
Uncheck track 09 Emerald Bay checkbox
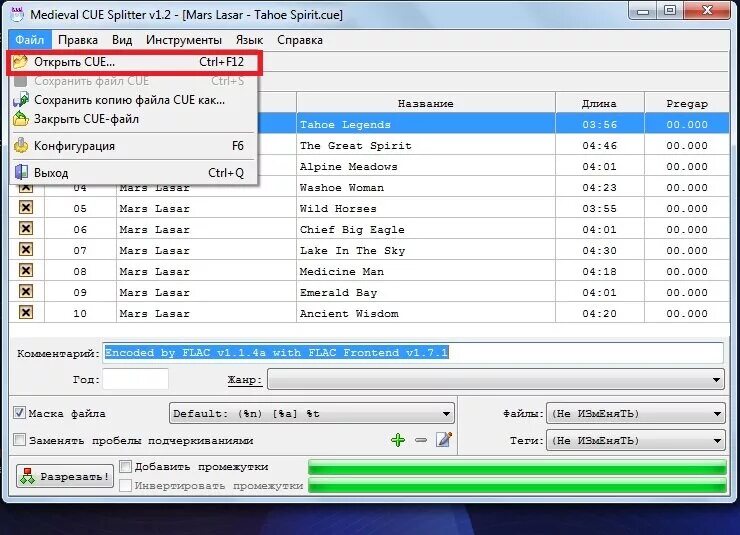(x=26, y=292)
